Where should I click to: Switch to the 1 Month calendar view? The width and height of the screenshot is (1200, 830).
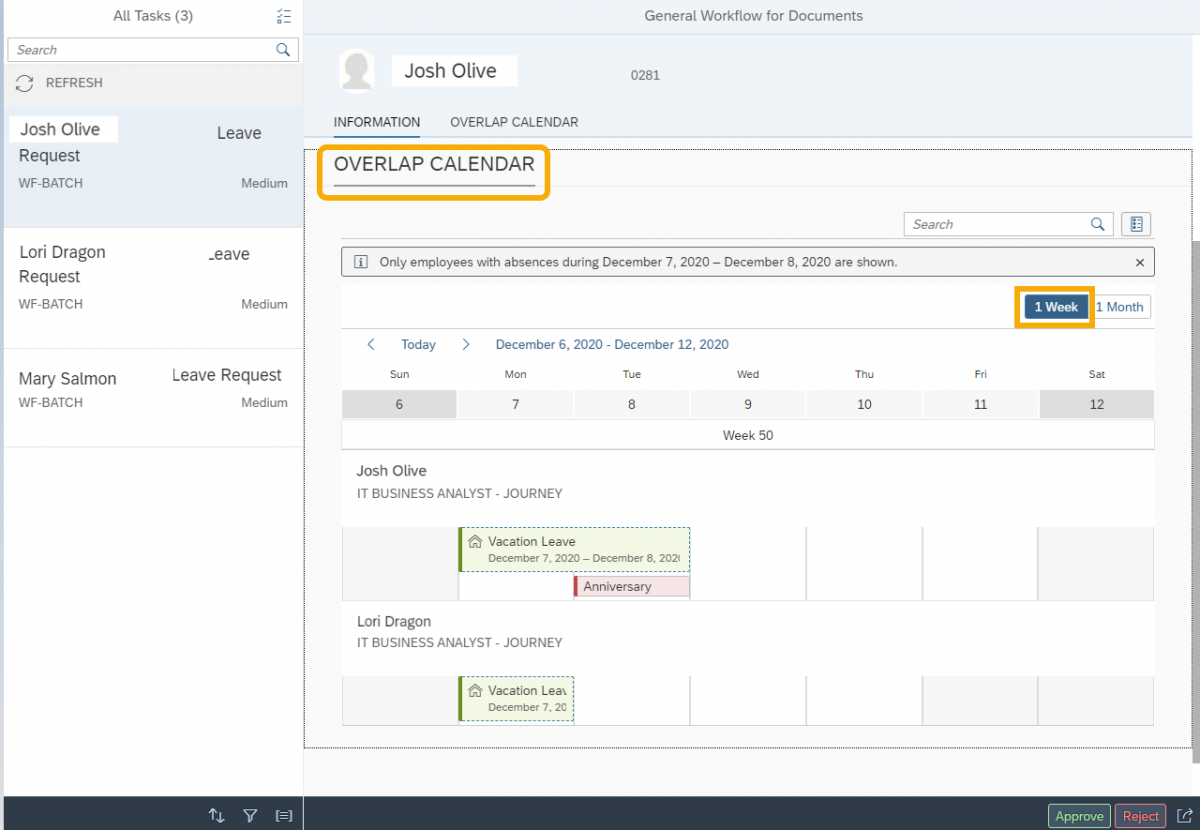(1120, 306)
